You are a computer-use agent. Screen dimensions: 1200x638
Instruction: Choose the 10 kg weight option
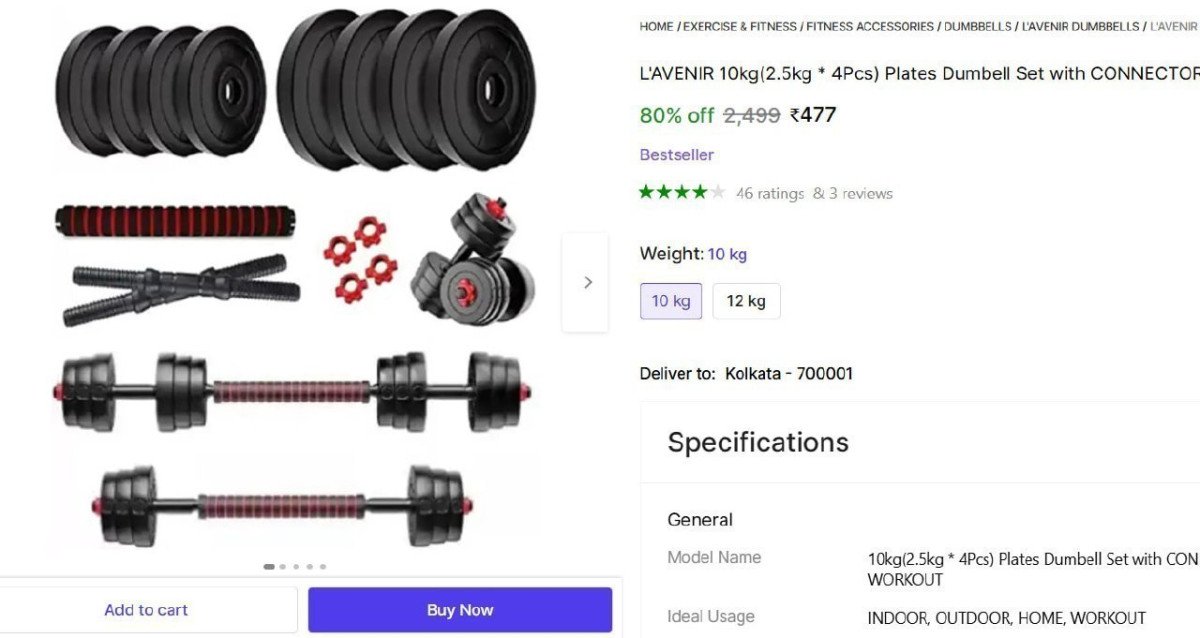[671, 301]
